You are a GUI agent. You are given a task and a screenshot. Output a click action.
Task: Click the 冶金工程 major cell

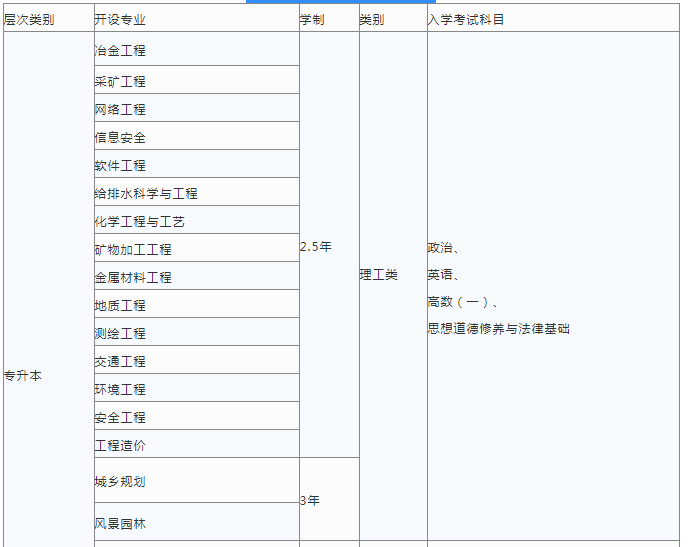(x=120, y=51)
